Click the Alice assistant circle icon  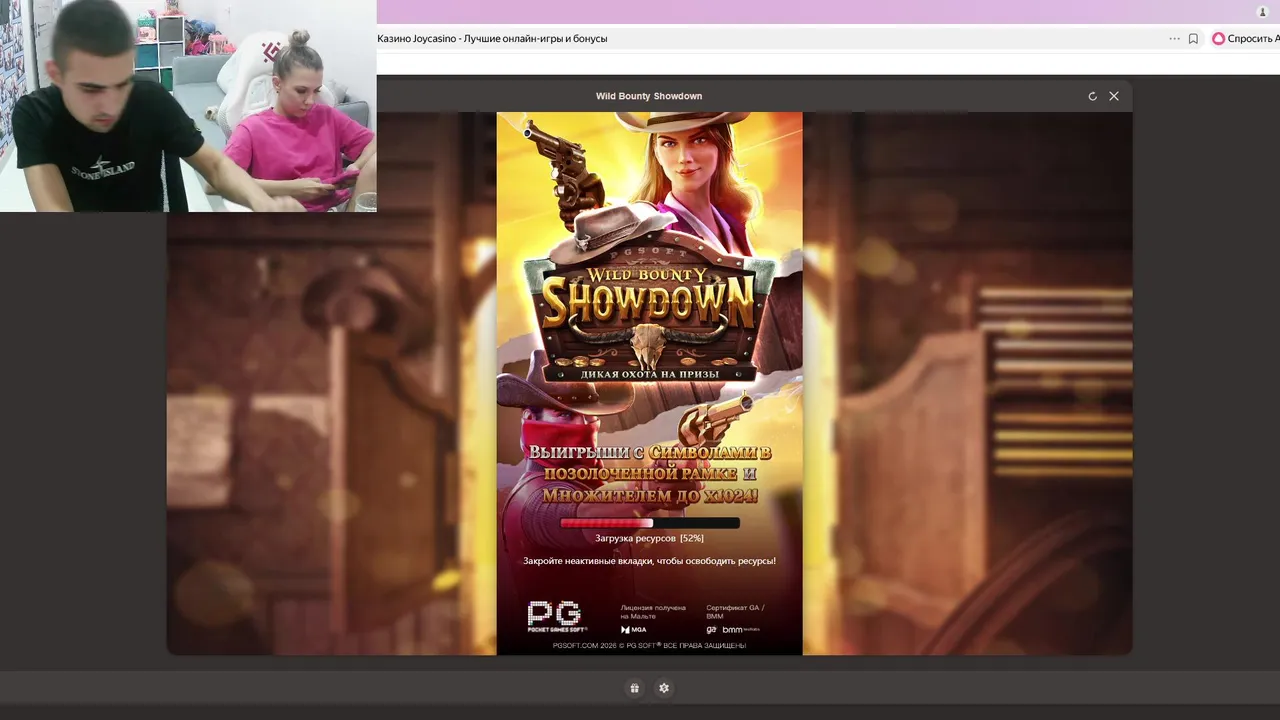pos(1218,39)
